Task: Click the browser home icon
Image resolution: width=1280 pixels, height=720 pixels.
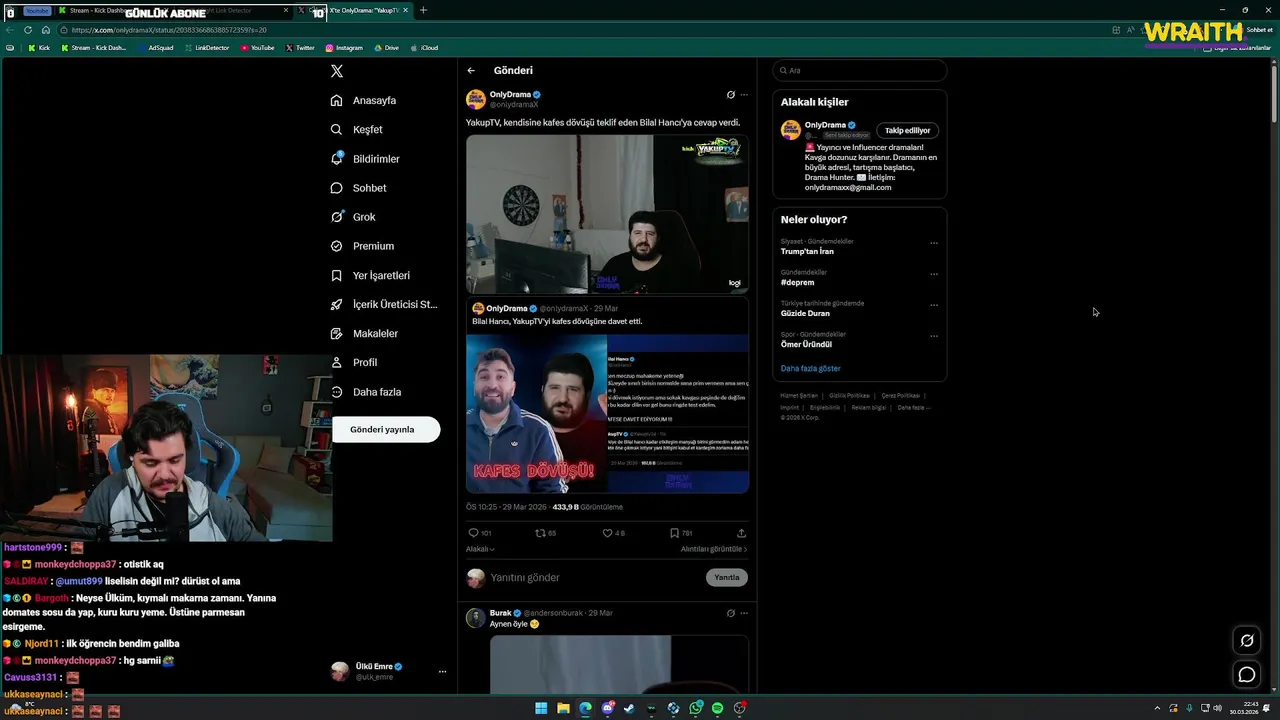Action: [x=46, y=30]
